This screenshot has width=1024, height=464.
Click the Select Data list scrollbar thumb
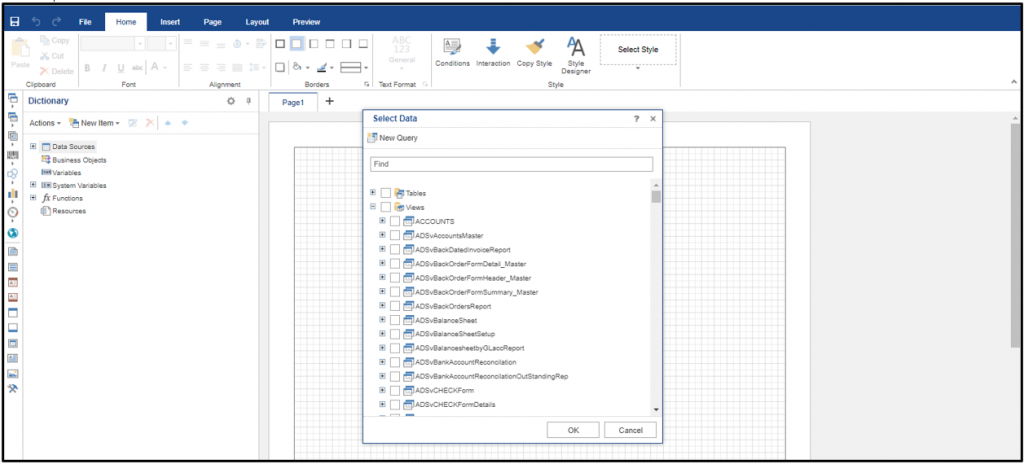[x=656, y=196]
